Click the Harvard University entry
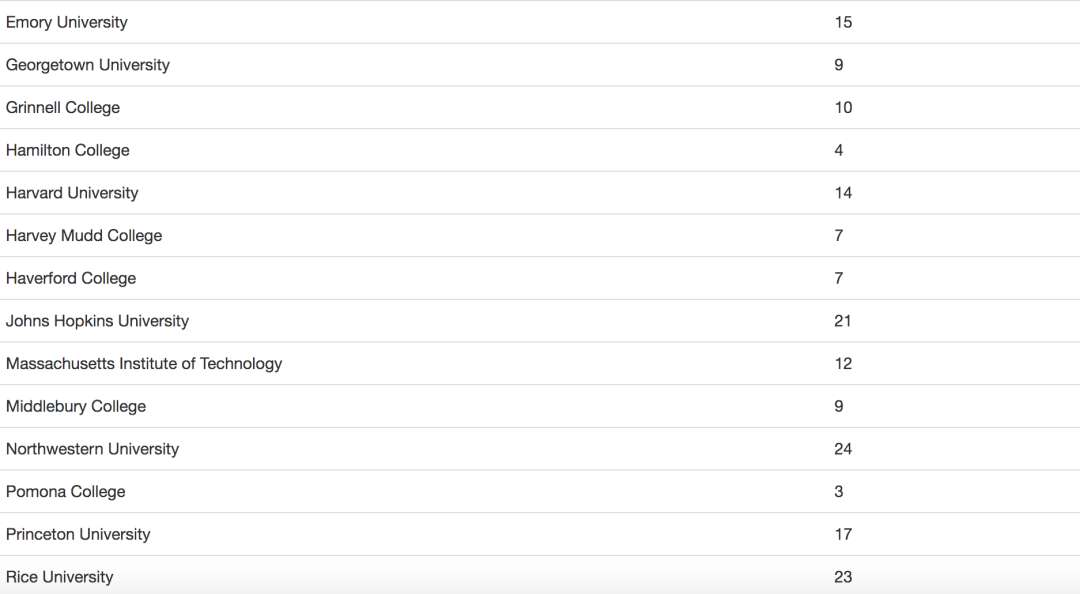Viewport: 1080px width, 594px height. [x=72, y=193]
